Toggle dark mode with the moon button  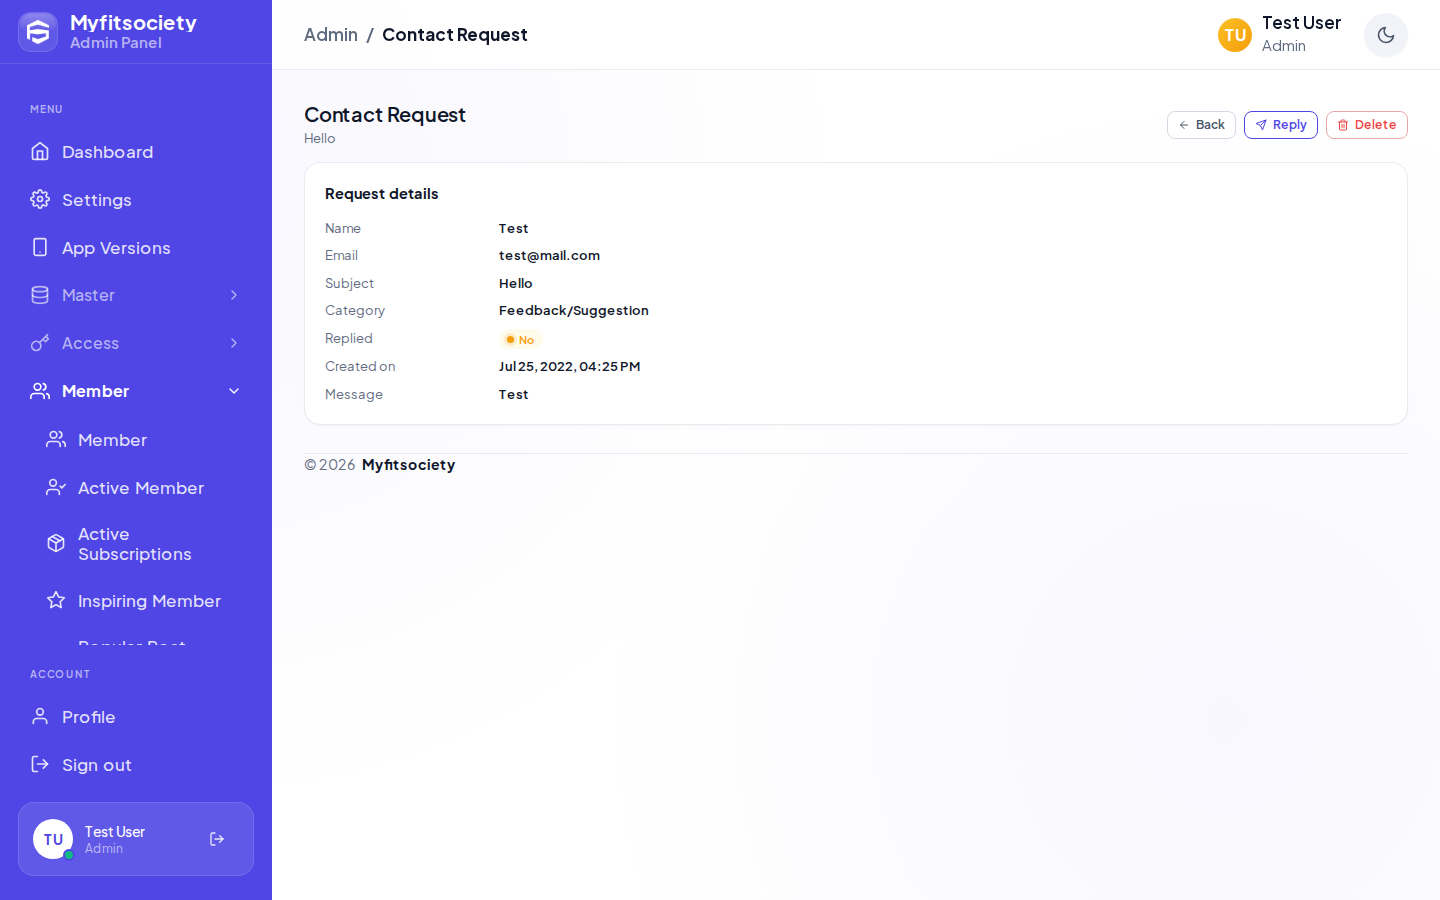tap(1386, 35)
